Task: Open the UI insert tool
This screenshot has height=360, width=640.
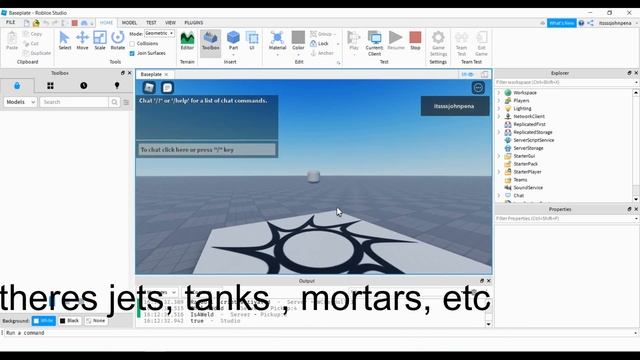Action: [x=252, y=40]
